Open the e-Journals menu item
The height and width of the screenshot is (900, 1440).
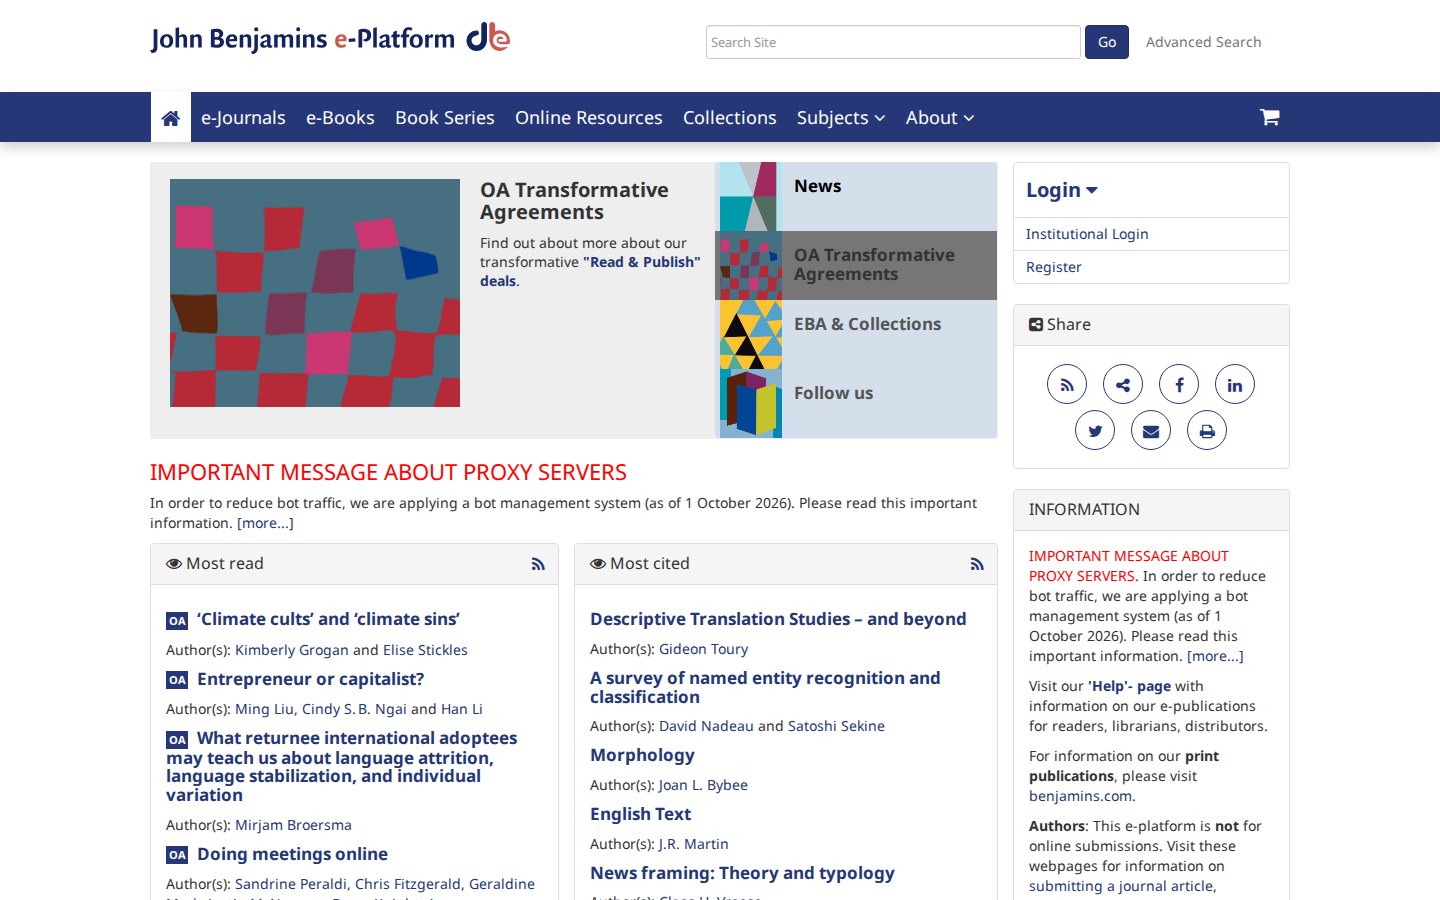(243, 118)
